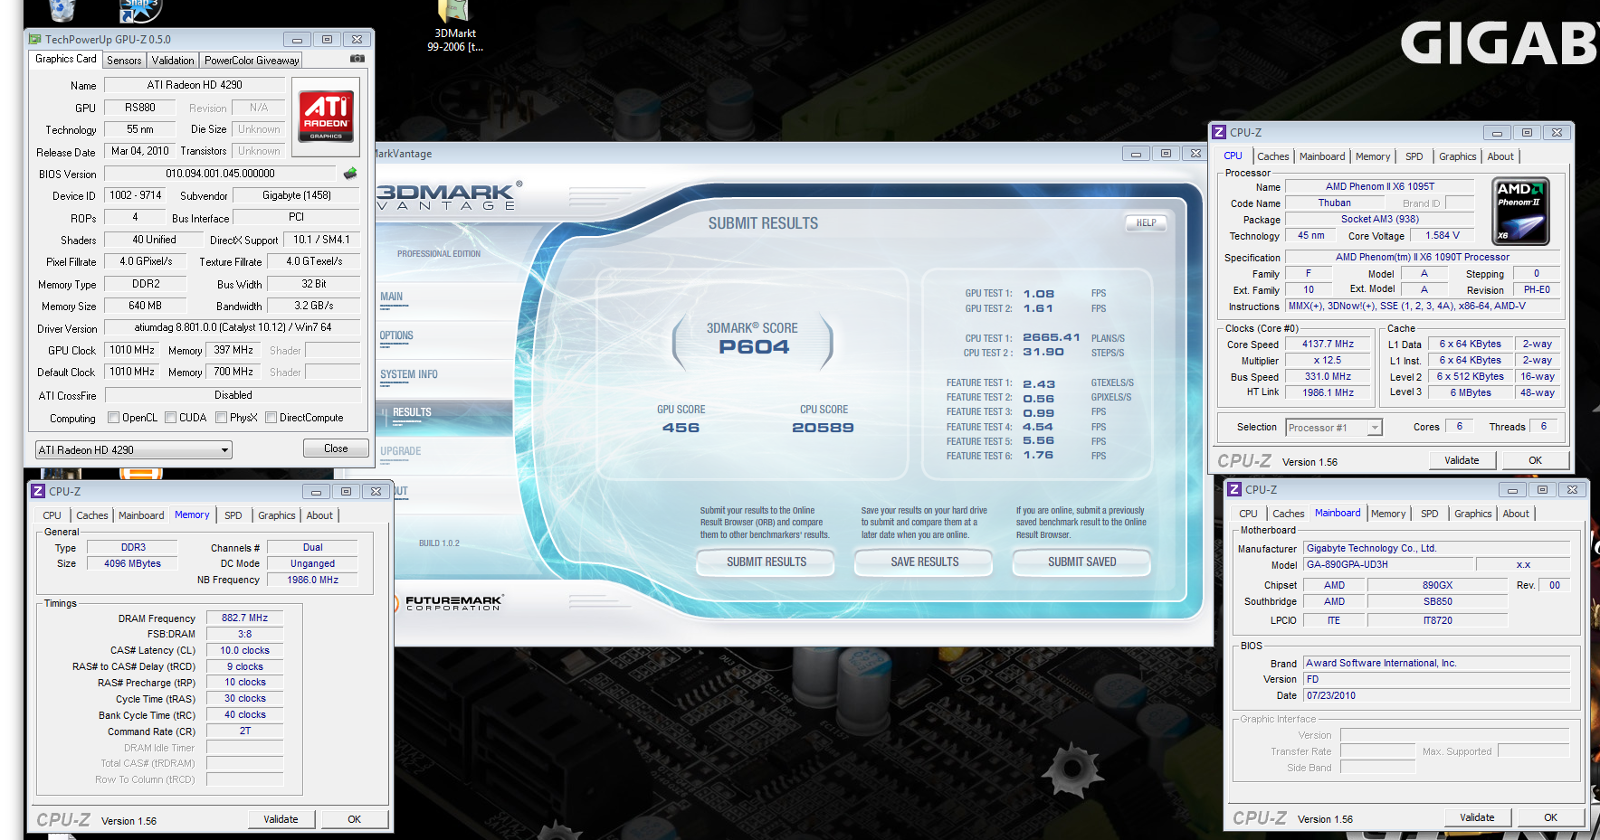Image resolution: width=1600 pixels, height=840 pixels.
Task: Click the BIOS date 07/23/2010 field
Action: coord(1436,695)
